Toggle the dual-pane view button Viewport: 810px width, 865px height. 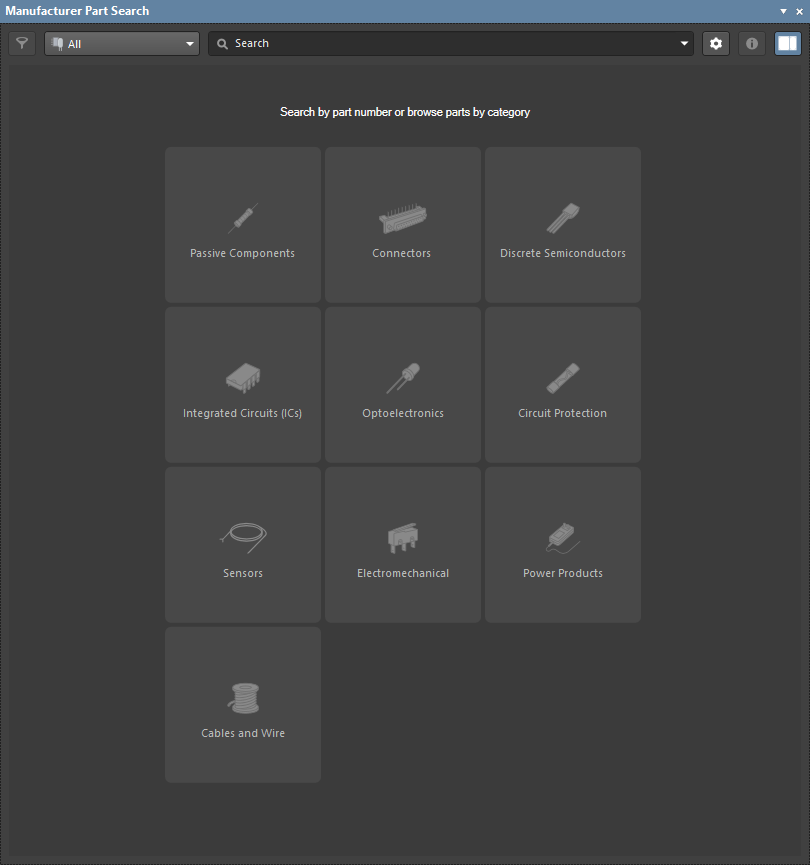tap(787, 43)
